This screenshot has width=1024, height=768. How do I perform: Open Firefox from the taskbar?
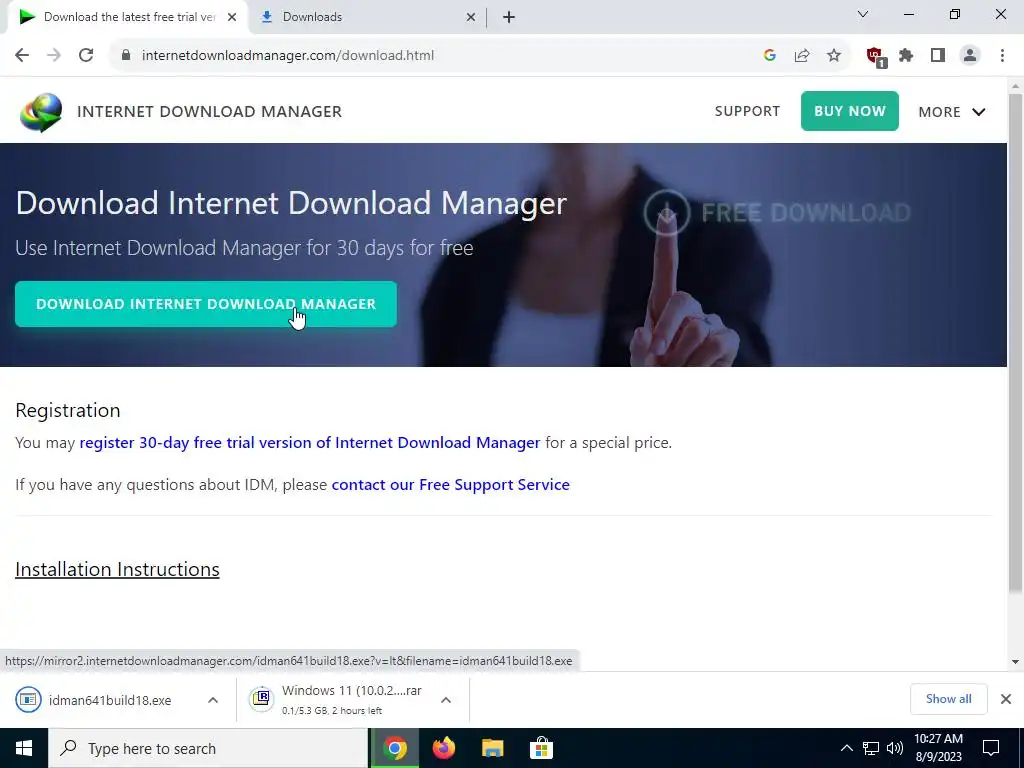pos(444,748)
